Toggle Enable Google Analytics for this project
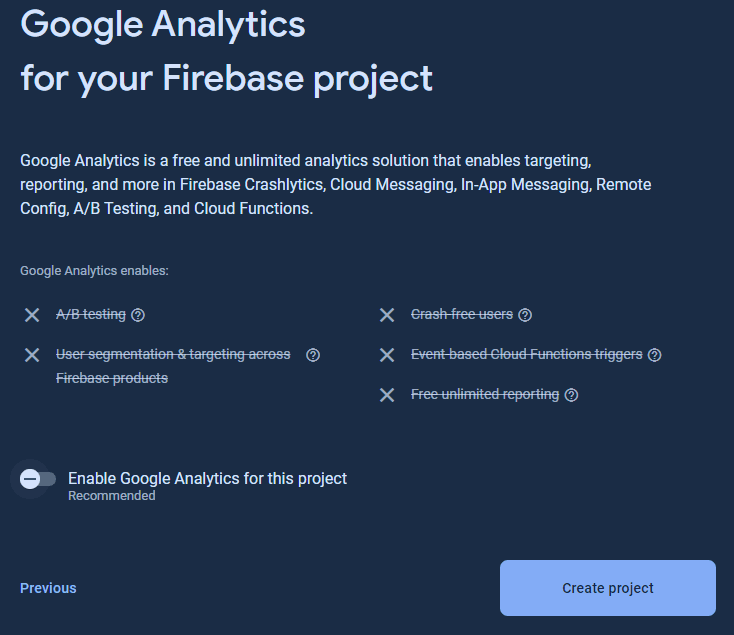734x635 pixels. (x=37, y=479)
